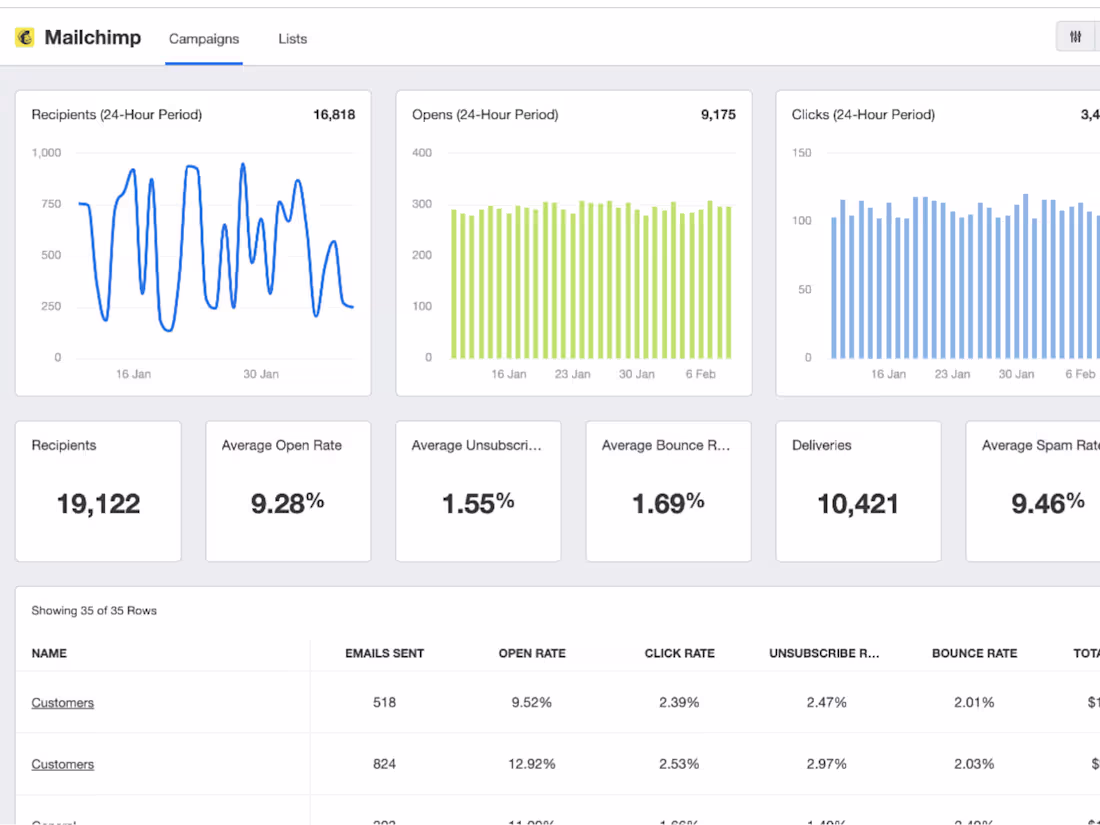Select the Average Open Rate stat card
This screenshot has height=825, width=1100.
tap(288, 491)
